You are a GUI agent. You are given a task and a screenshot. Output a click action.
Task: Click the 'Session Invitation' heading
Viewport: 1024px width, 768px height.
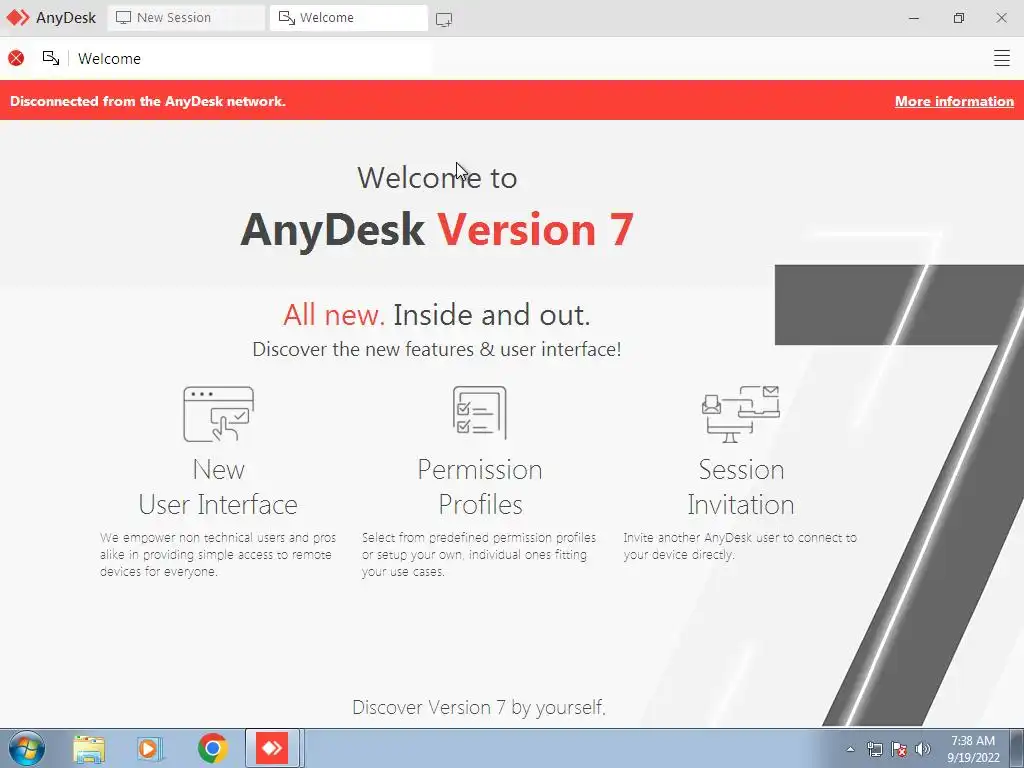click(x=741, y=487)
